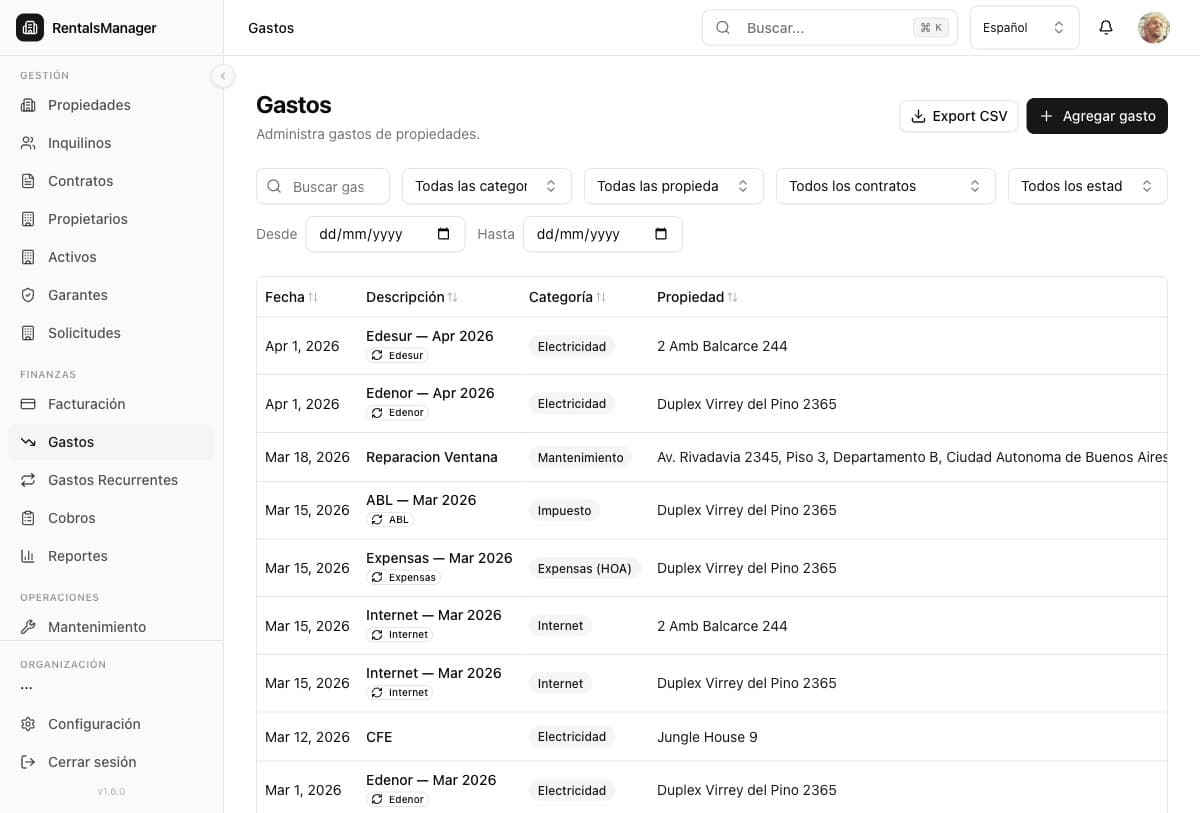Viewport: 1200px width, 813px height.
Task: Click the notification bell icon
Action: click(x=1105, y=28)
